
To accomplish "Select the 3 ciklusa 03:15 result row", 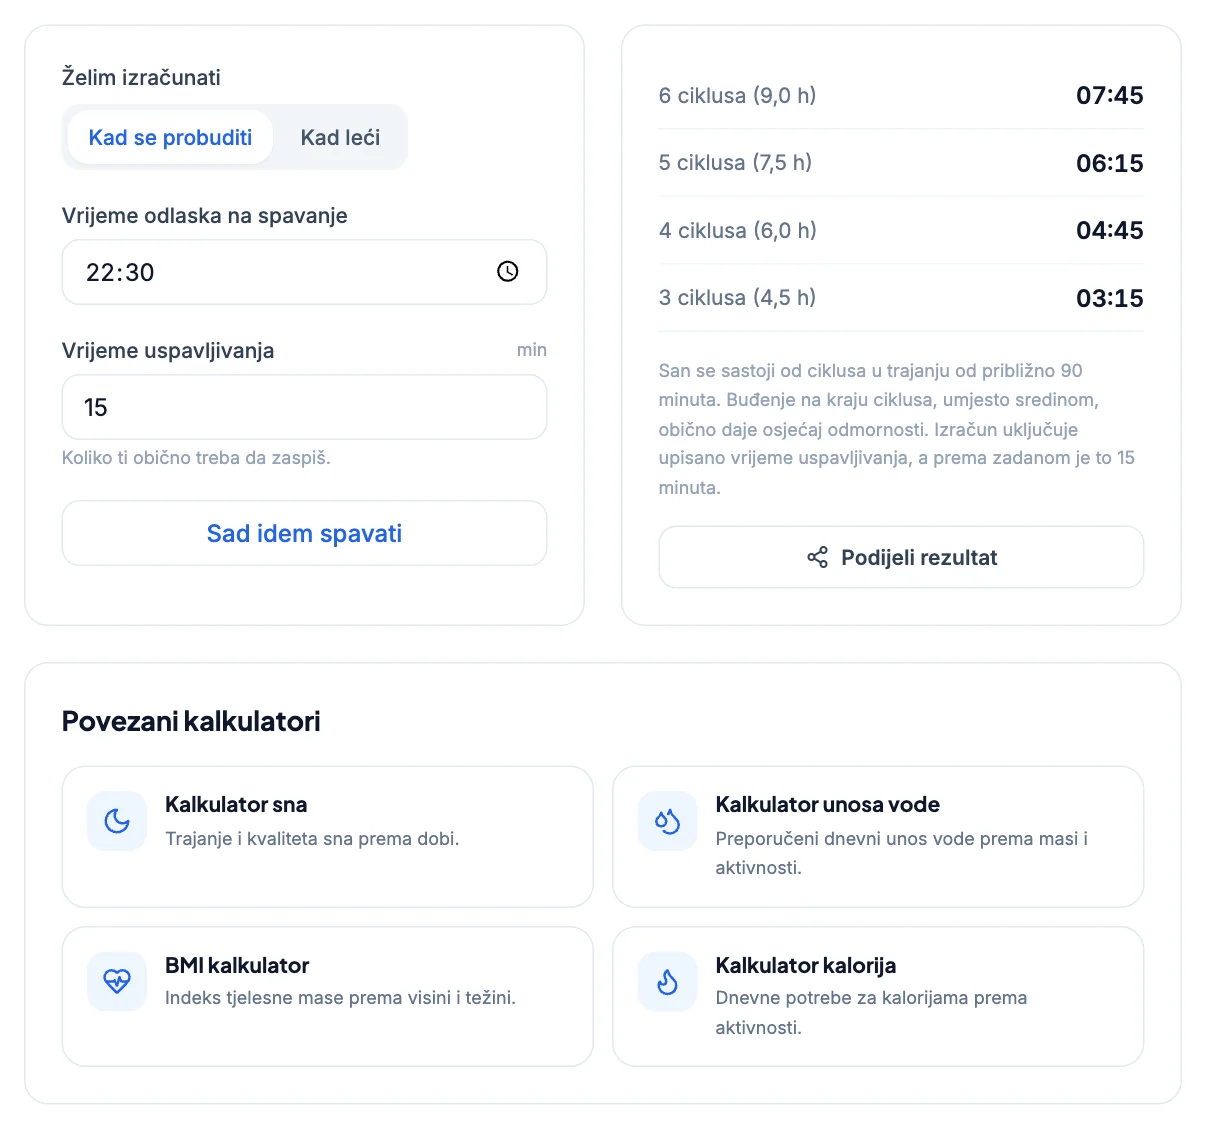I will [901, 298].
